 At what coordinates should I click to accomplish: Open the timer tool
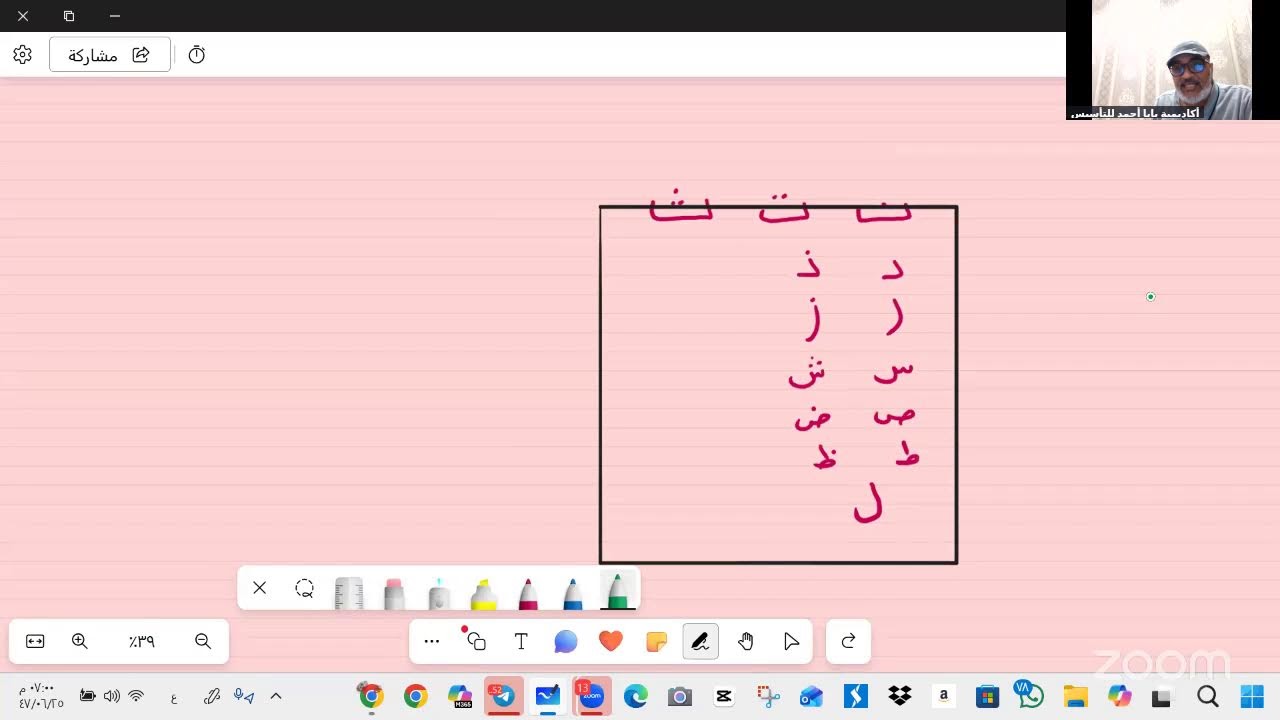197,55
